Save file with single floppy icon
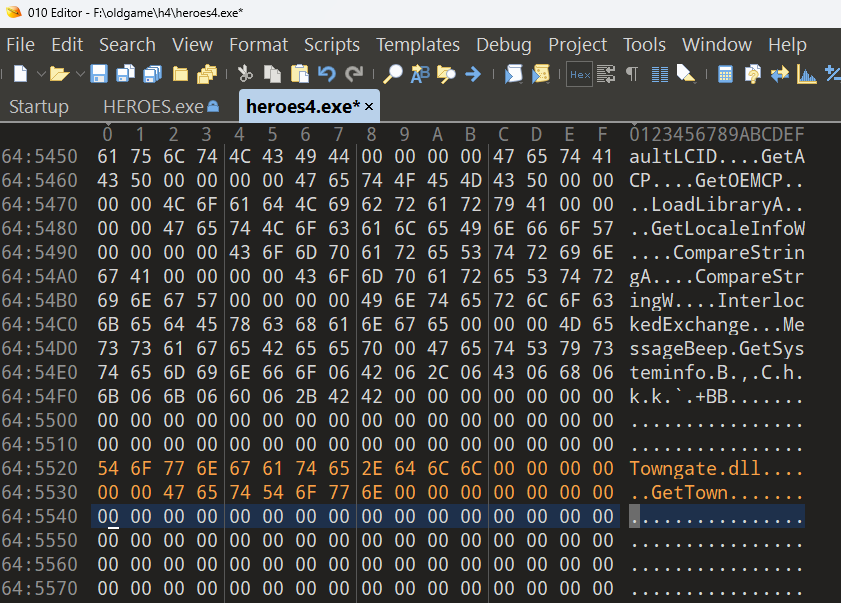The image size is (841, 603). [99, 73]
